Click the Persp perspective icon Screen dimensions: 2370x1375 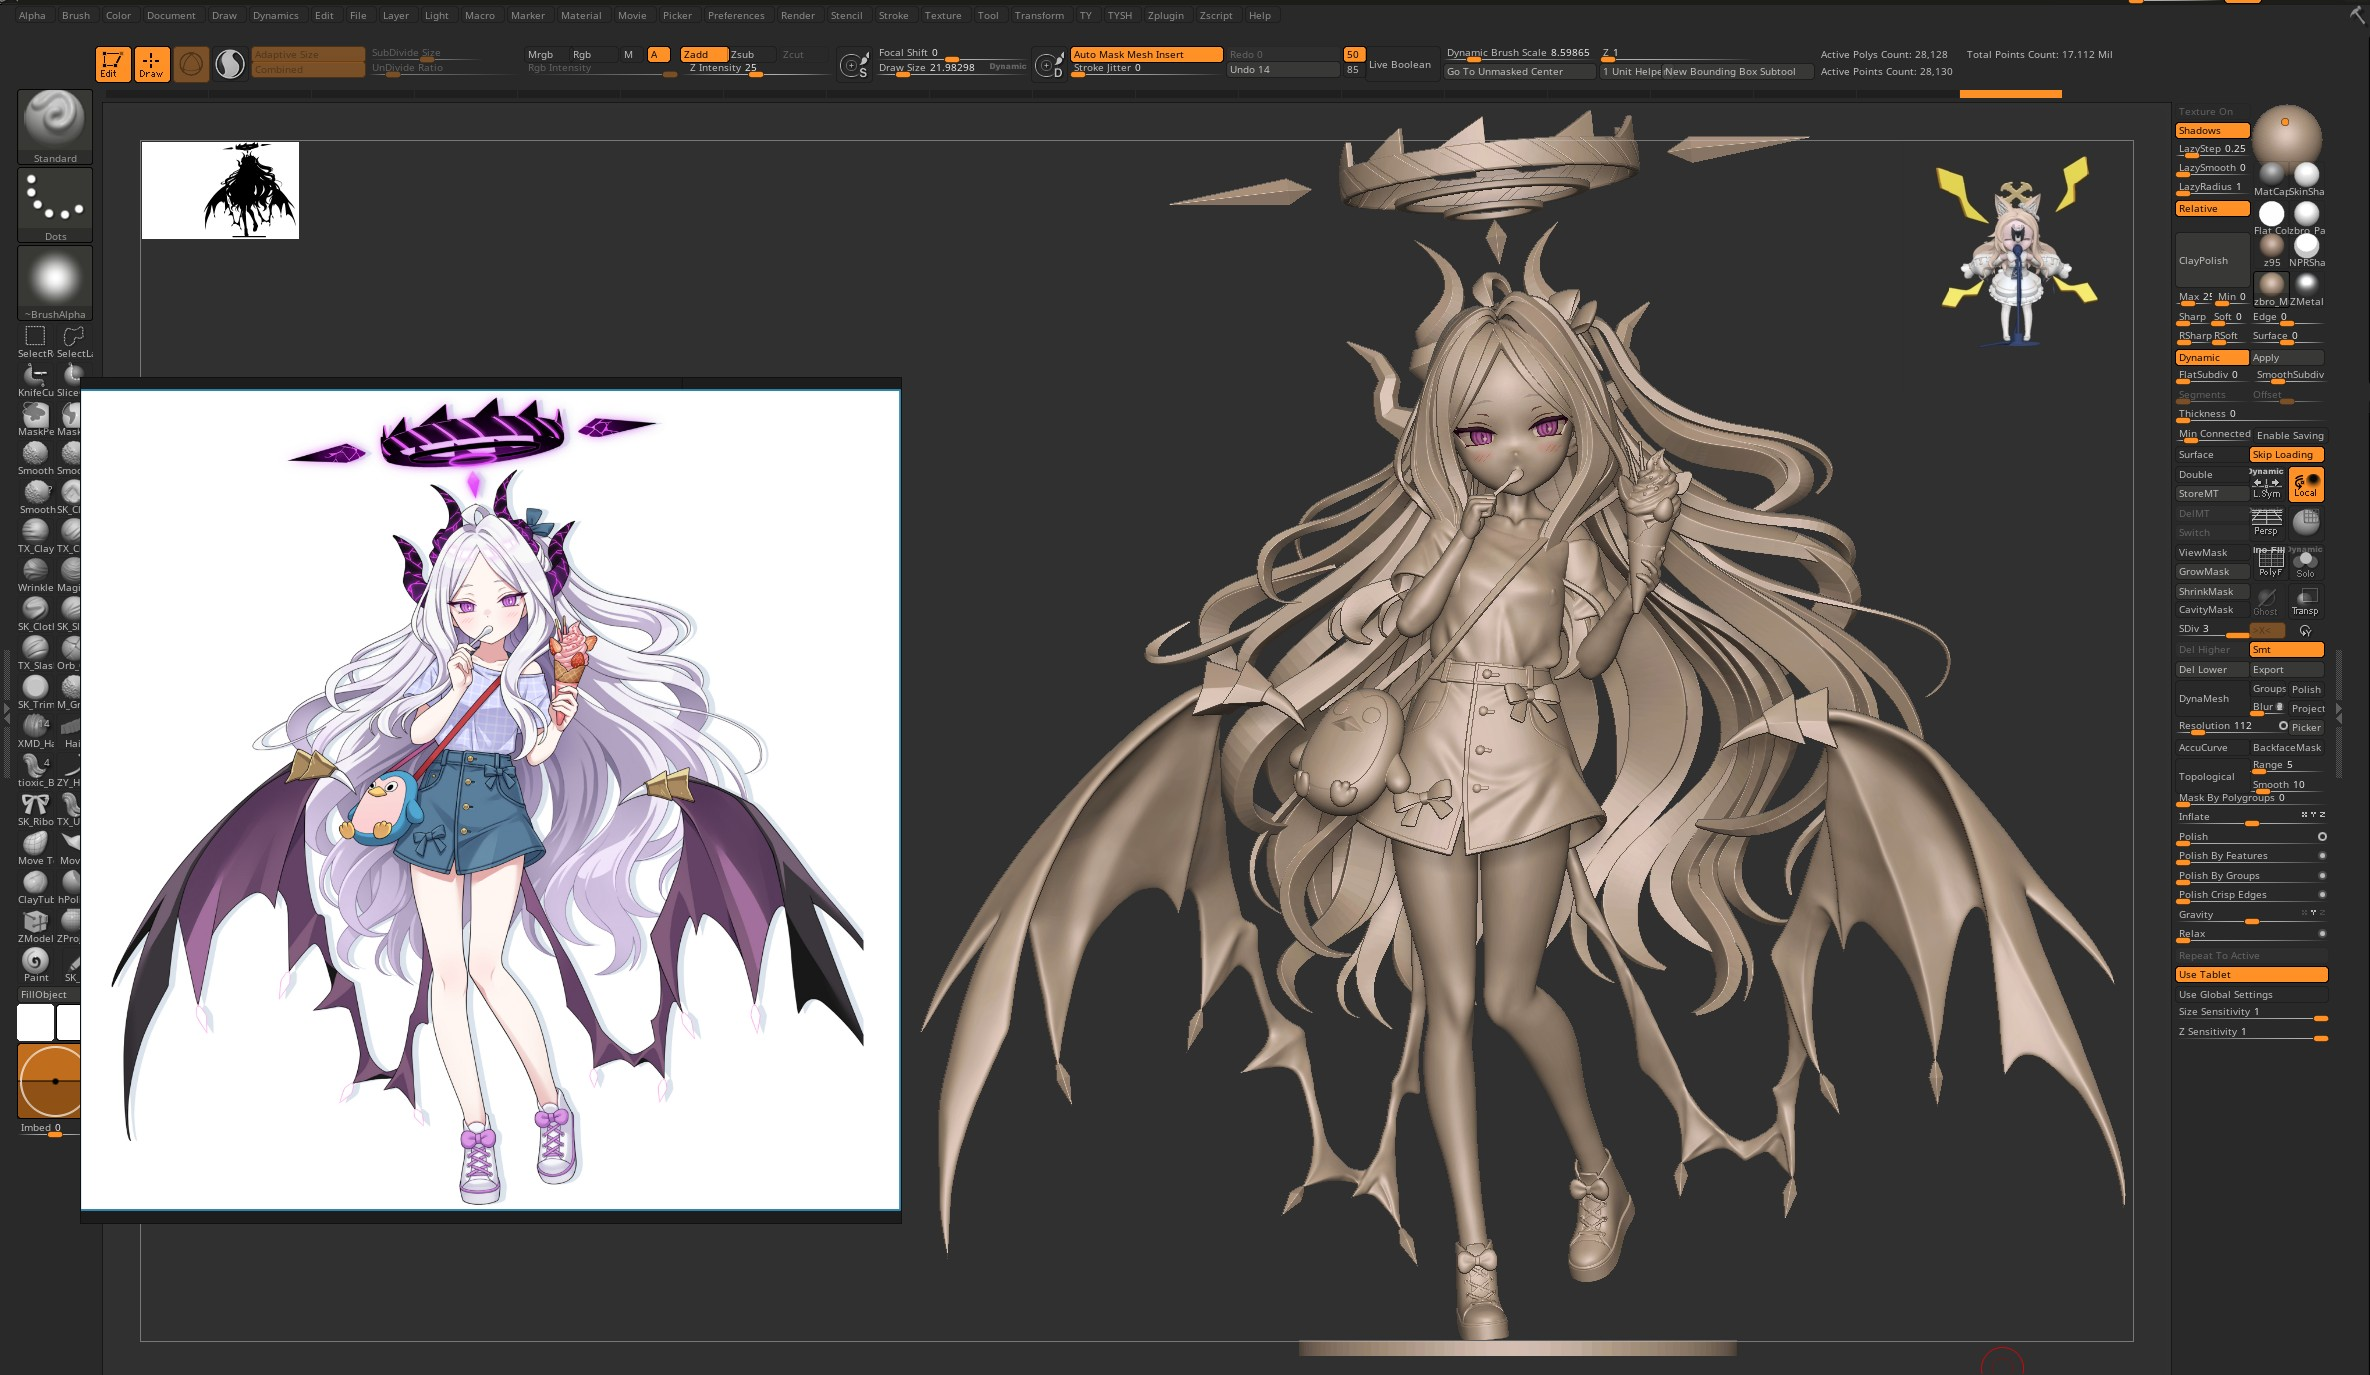click(2266, 521)
